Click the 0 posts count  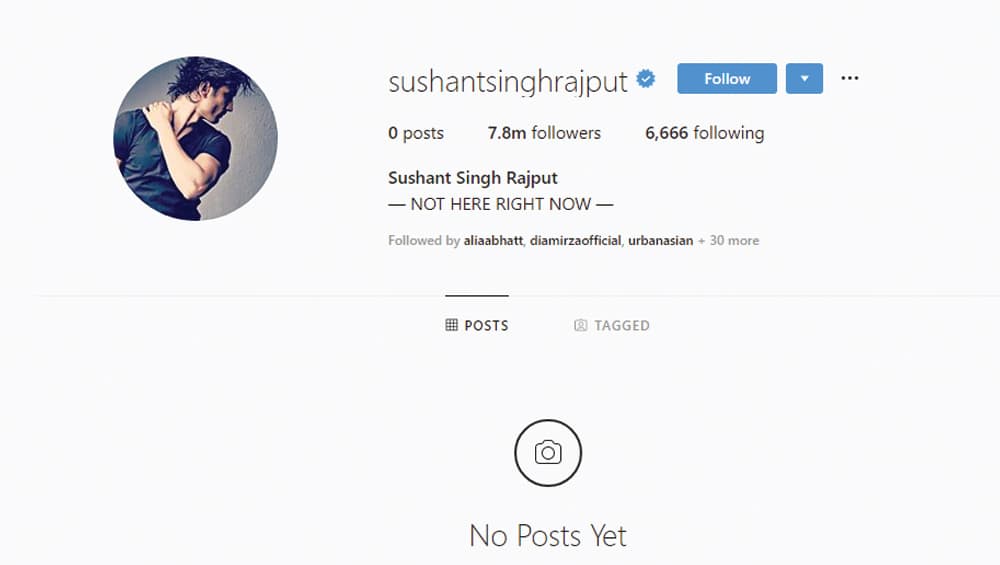pyautogui.click(x=416, y=133)
